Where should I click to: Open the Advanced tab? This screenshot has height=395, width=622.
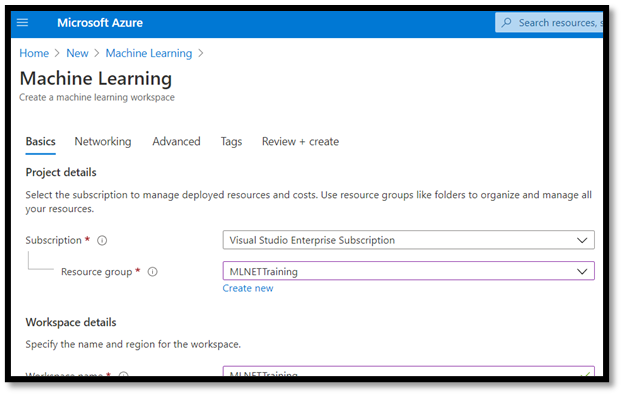coord(177,142)
